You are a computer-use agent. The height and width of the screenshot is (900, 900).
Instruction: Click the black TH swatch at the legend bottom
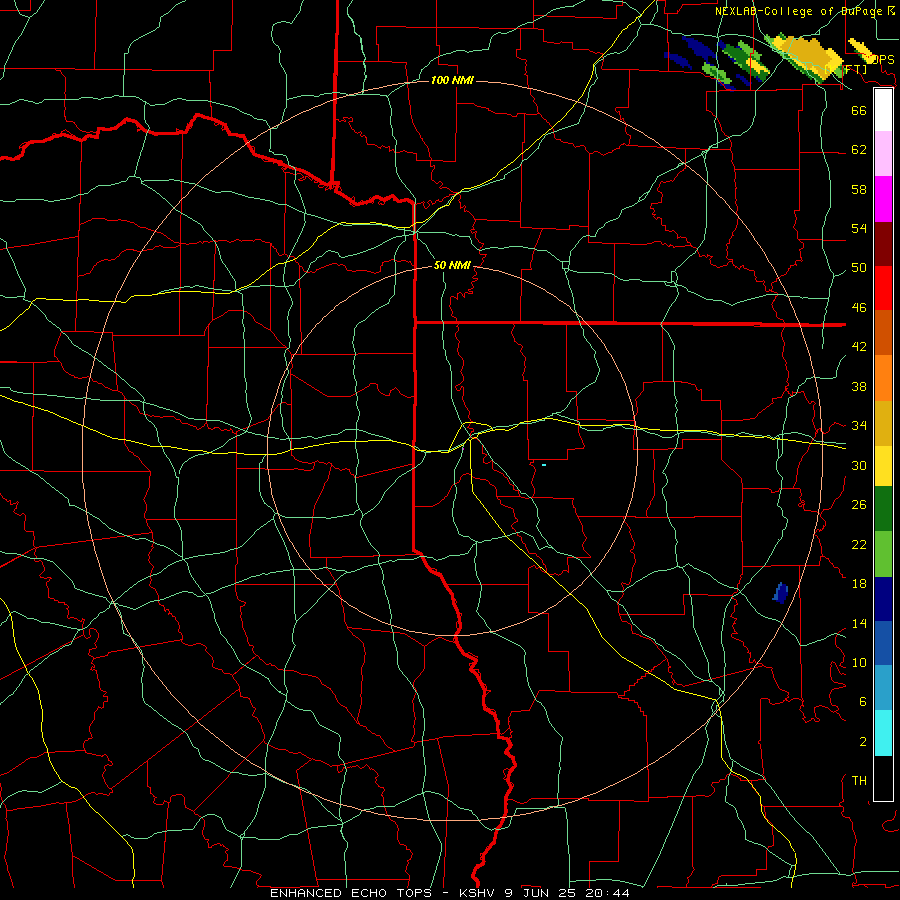pos(883,778)
